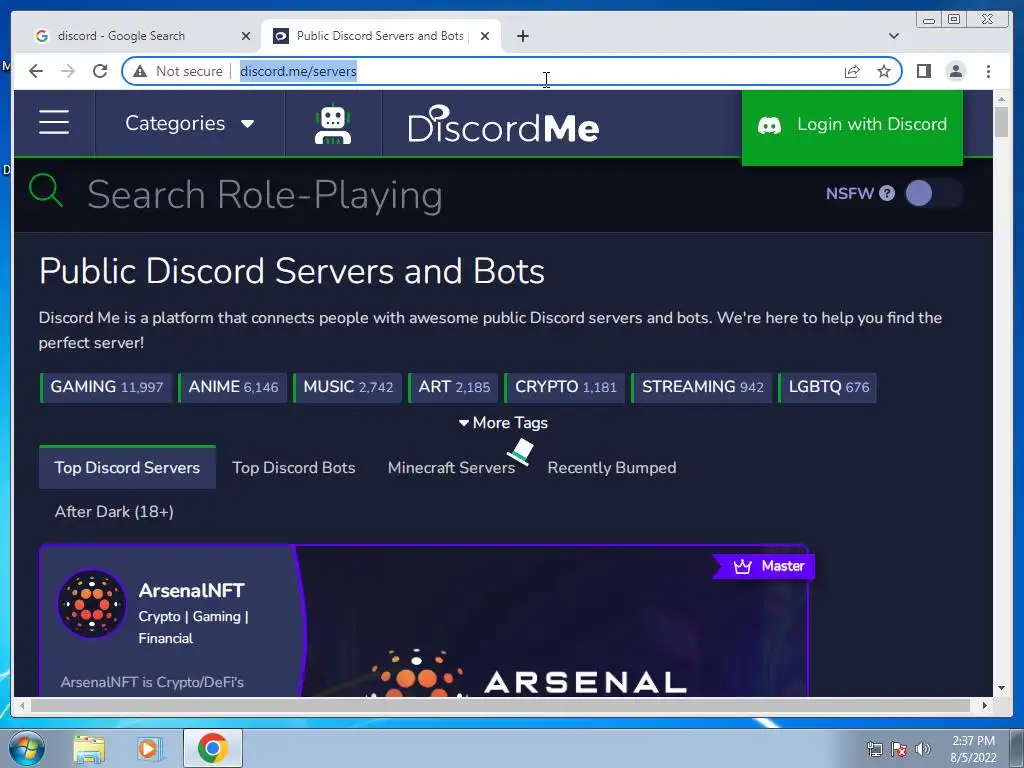Viewport: 1024px width, 768px height.
Task: Share this page via the share icon
Action: [x=852, y=71]
